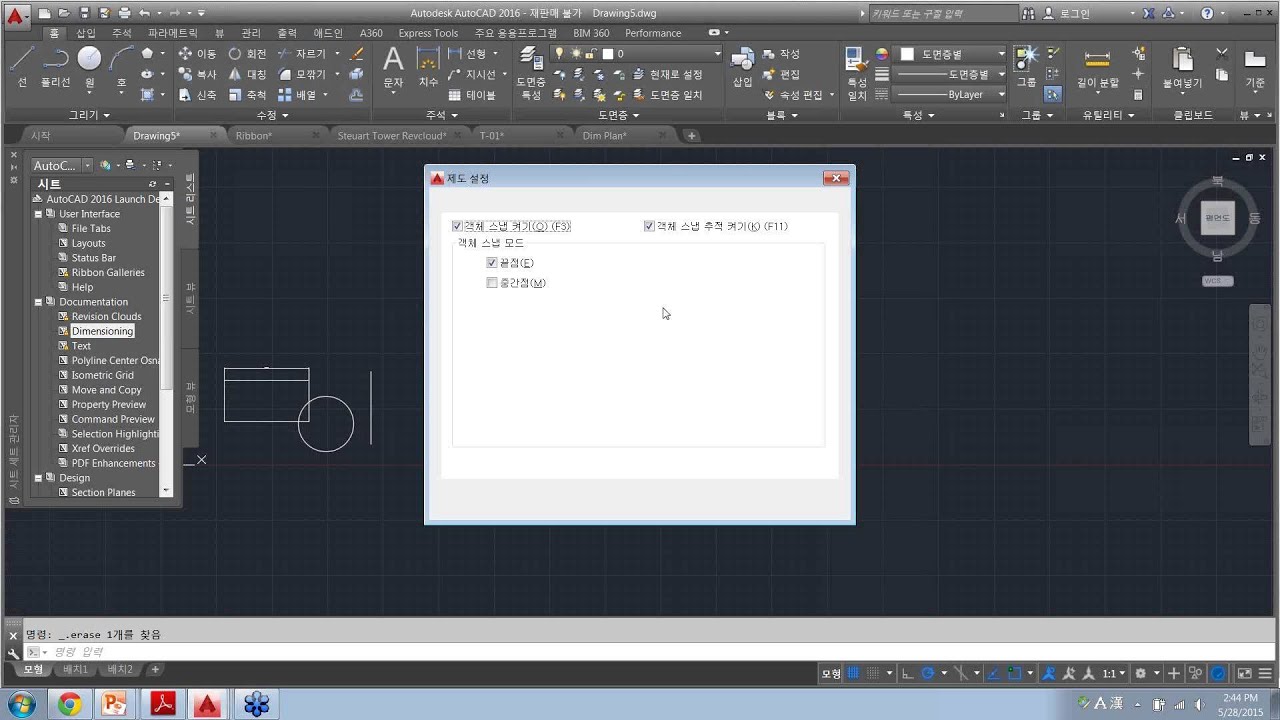Click the 로그인 (Sign In) button
The height and width of the screenshot is (720, 1280).
tap(1075, 14)
